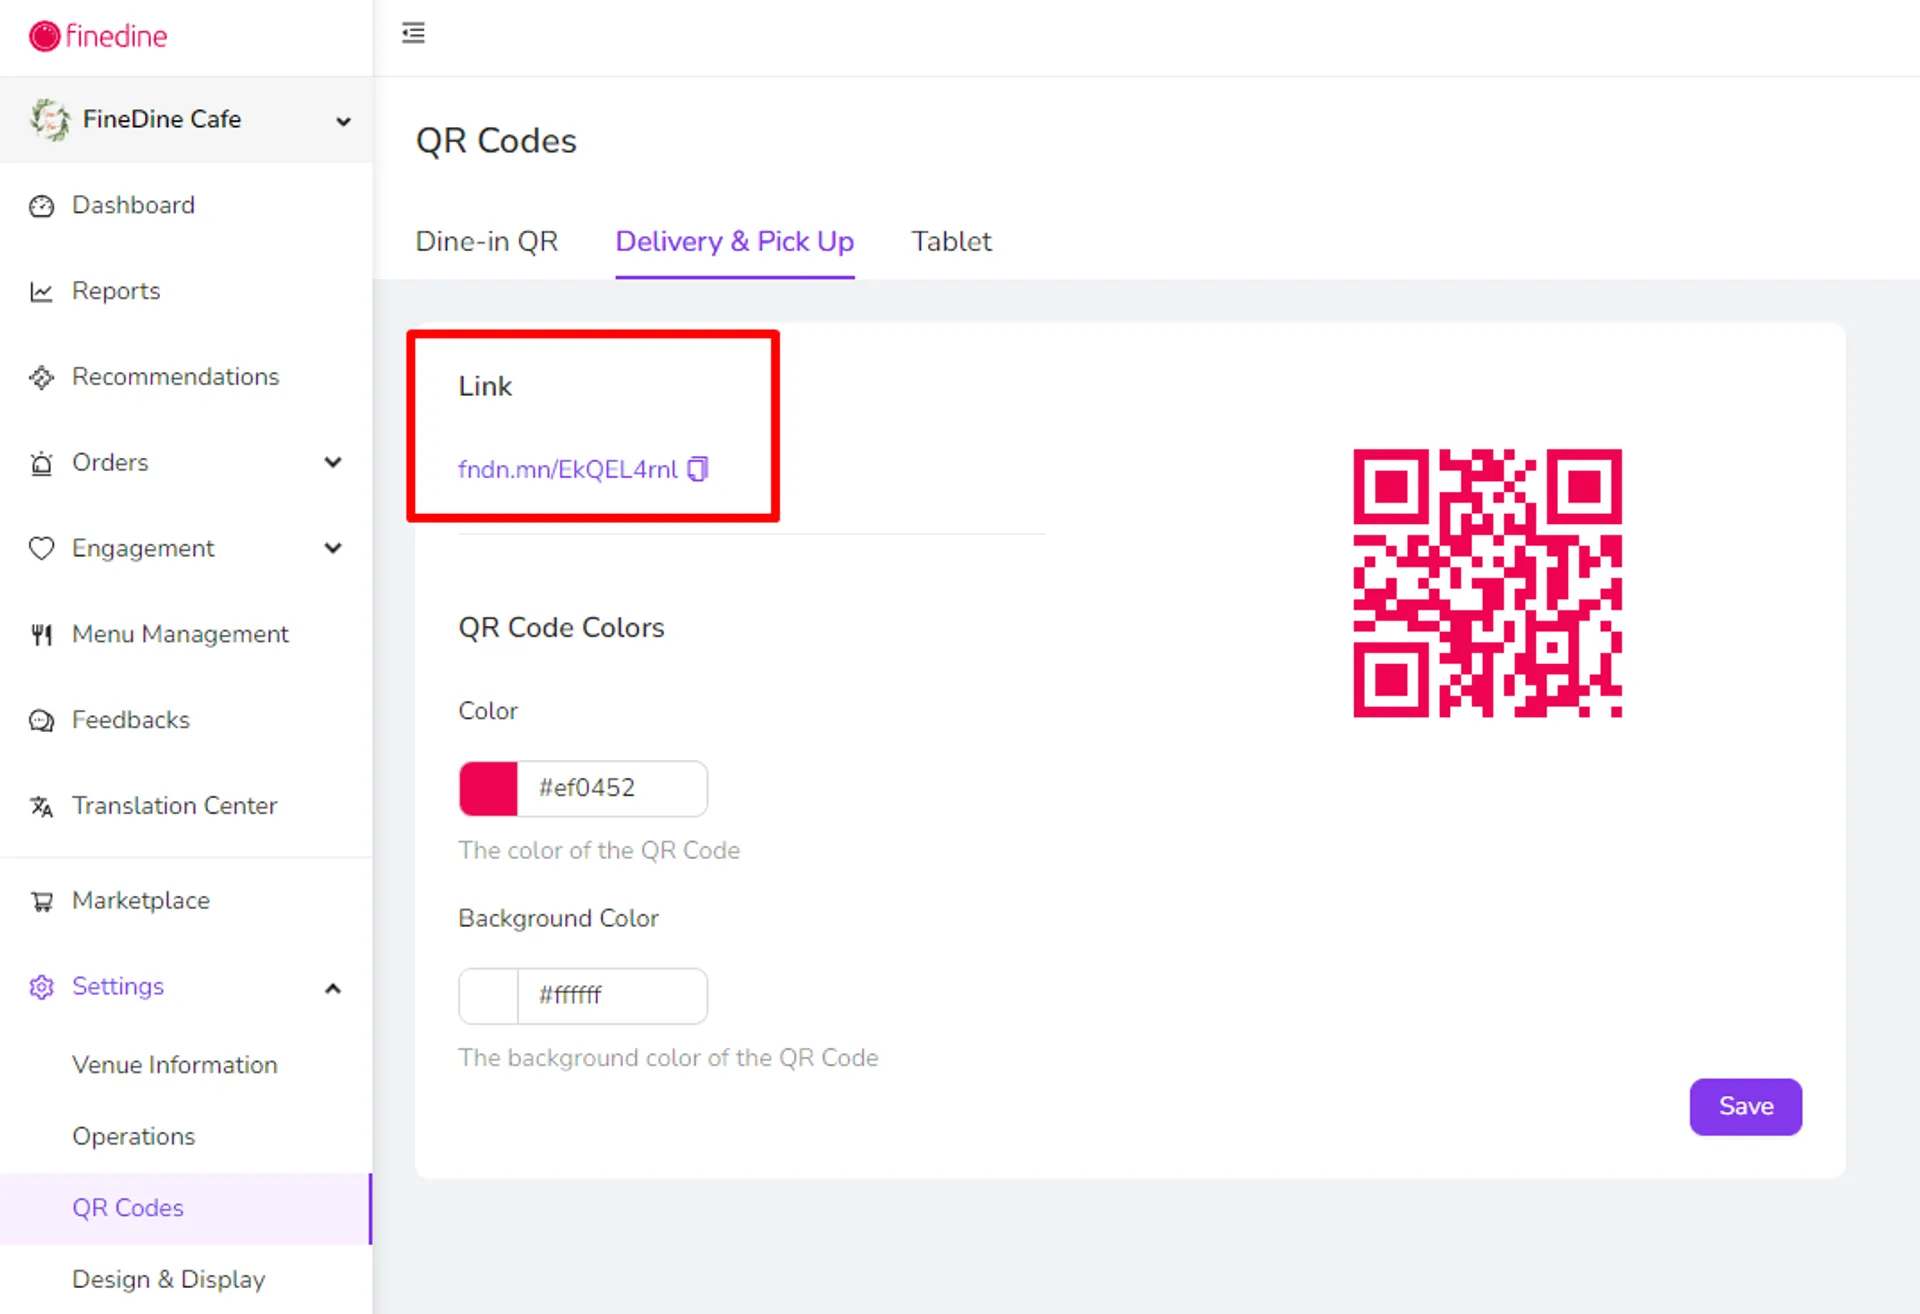Click the Save button
Viewport: 1920px width, 1314px height.
coord(1746,1107)
